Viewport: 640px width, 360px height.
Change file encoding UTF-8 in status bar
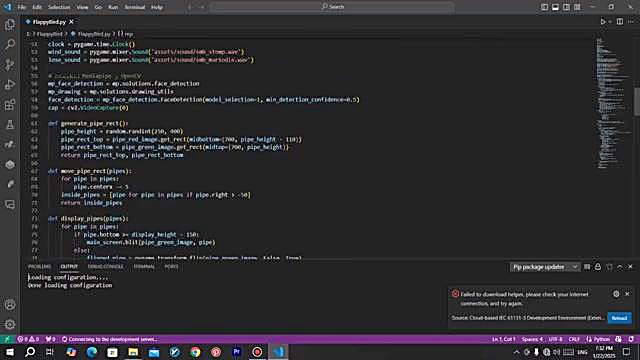[x=556, y=339]
